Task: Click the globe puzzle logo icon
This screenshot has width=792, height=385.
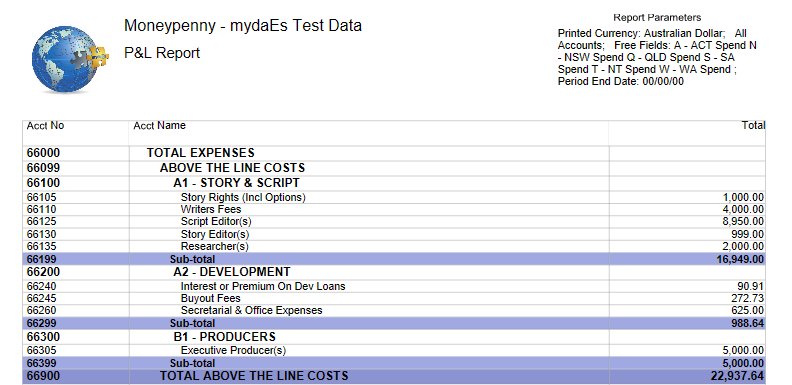Action: coord(70,59)
